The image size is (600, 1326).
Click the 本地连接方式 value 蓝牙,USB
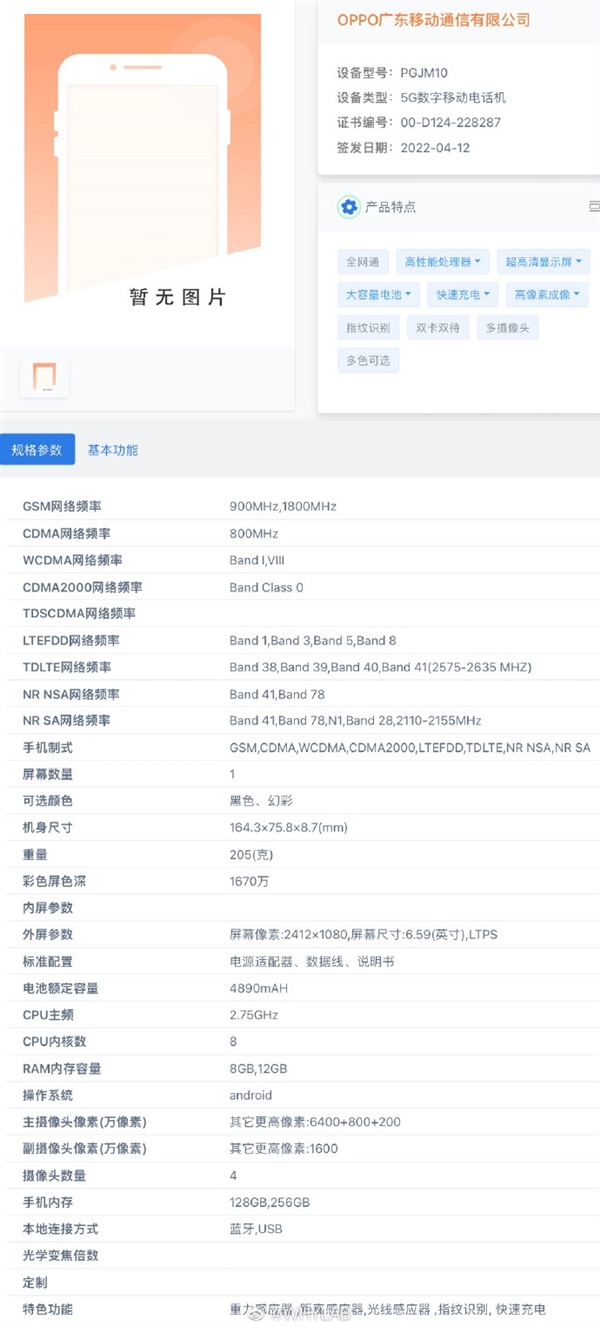(x=256, y=1229)
